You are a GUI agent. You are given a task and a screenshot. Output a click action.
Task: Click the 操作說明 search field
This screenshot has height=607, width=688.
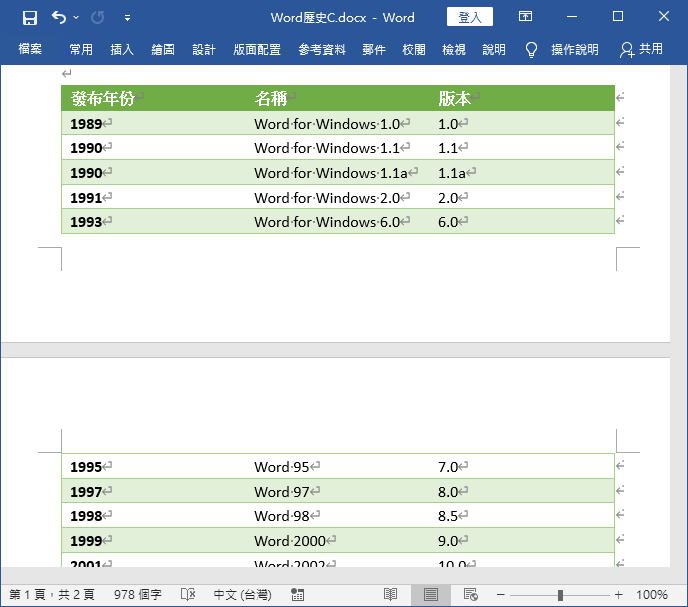pos(575,49)
